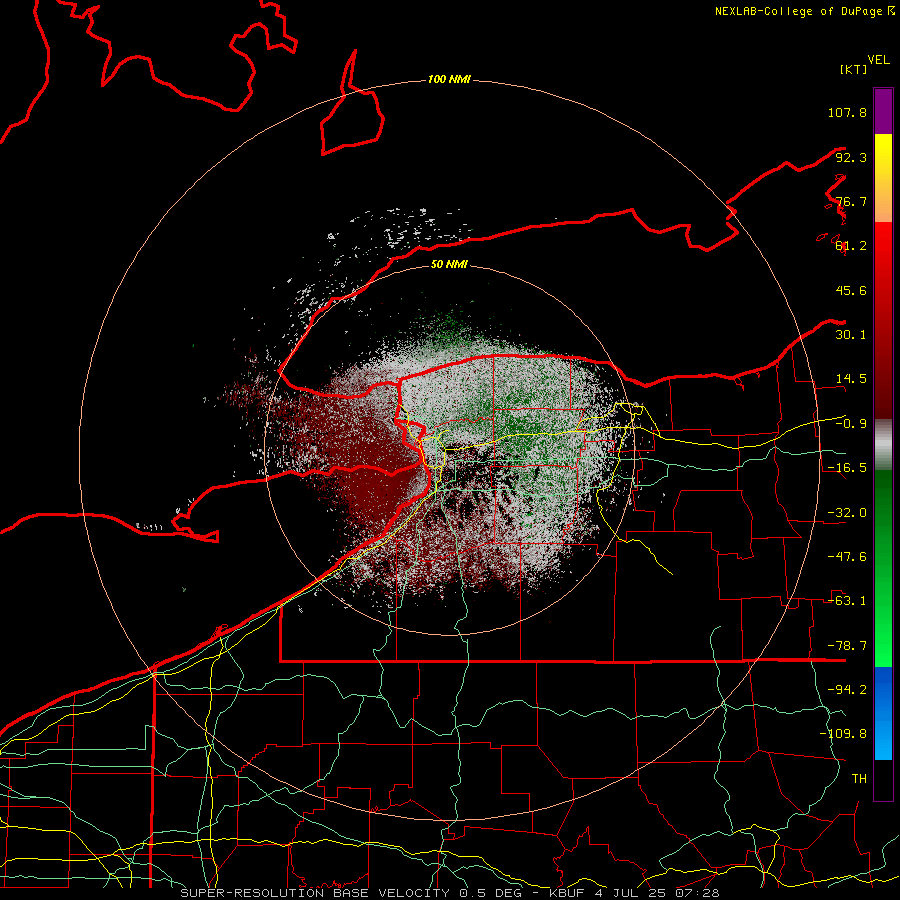Click the 50 NMI range ring label
Screen dimensions: 900x900
pos(449,264)
